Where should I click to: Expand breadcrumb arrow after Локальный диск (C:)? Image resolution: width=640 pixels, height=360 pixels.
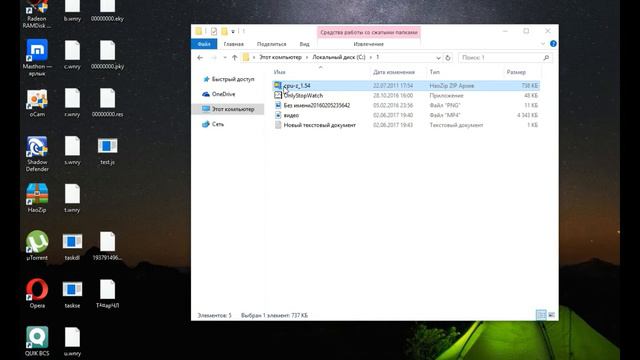[371, 58]
